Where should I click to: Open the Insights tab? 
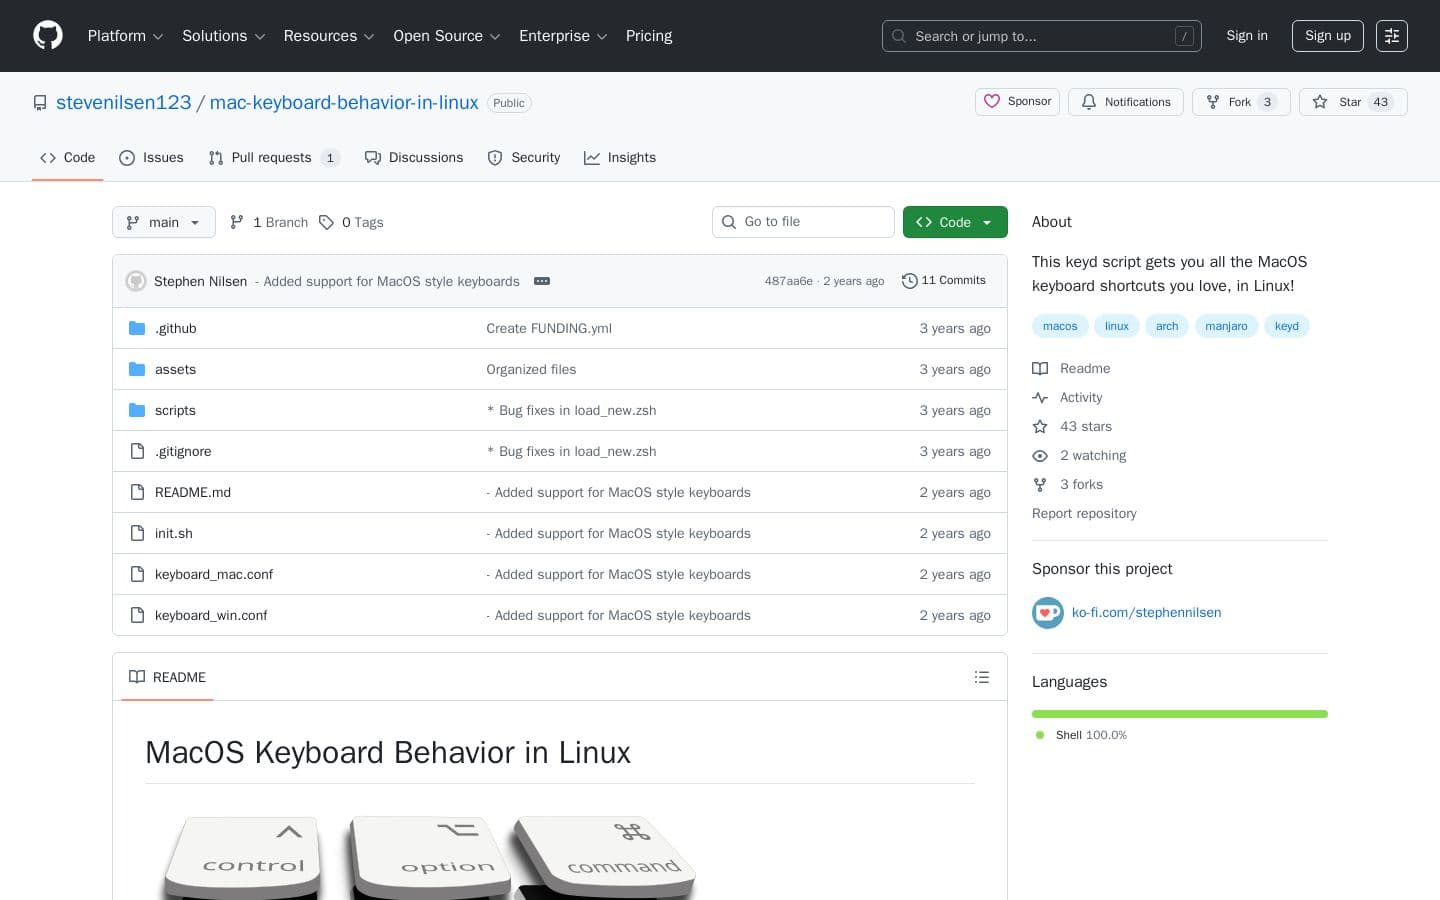(x=620, y=158)
